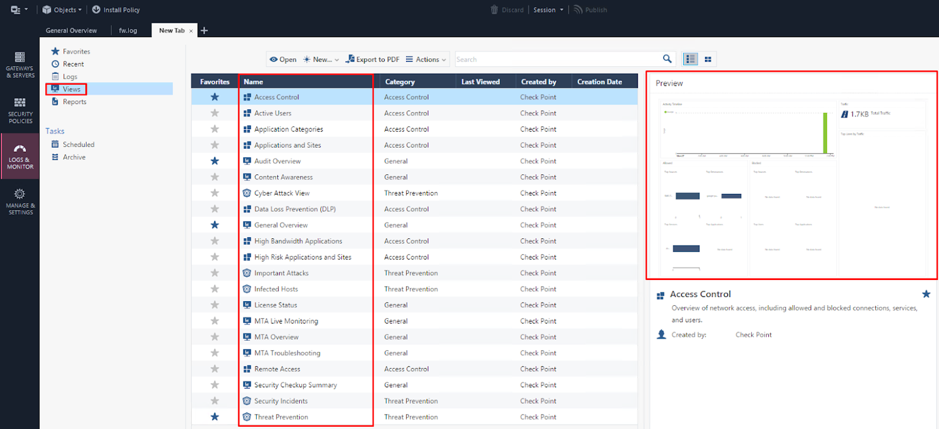
Task: Select the Logs & Monitor sidebar icon
Action: 20,156
